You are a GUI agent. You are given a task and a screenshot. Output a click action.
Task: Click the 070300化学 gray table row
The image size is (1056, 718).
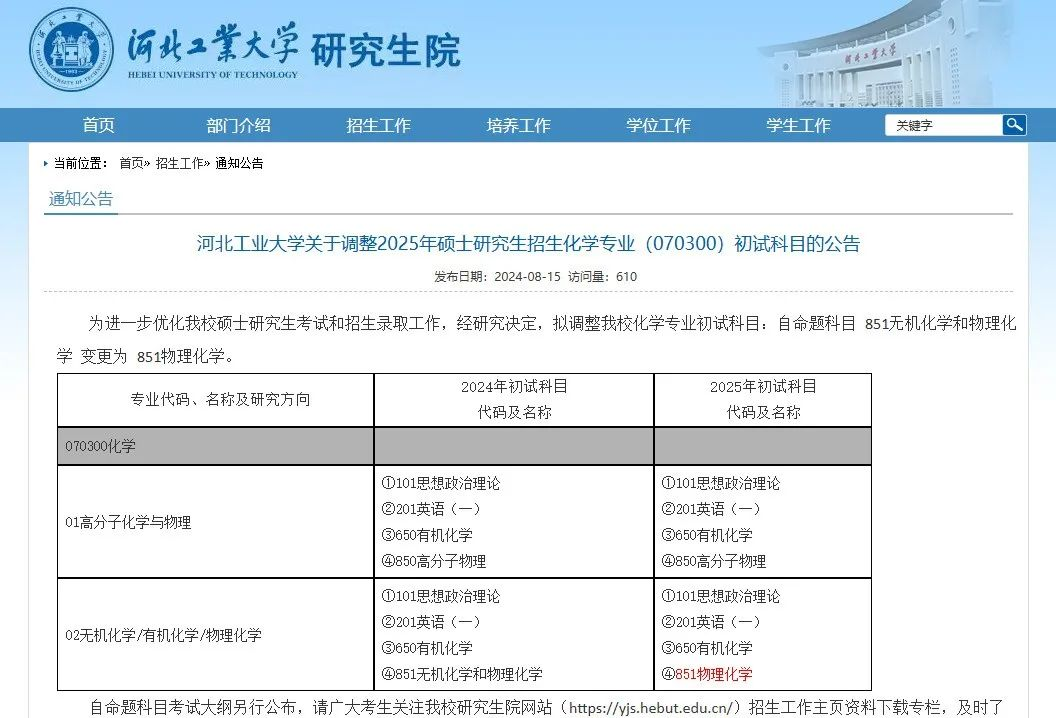[x=464, y=446]
